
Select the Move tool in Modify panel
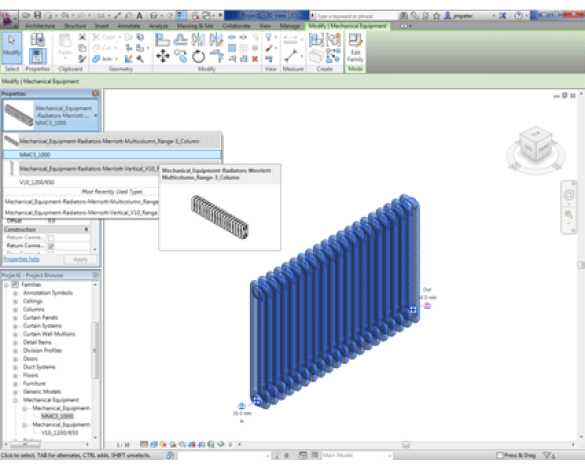coord(163,56)
